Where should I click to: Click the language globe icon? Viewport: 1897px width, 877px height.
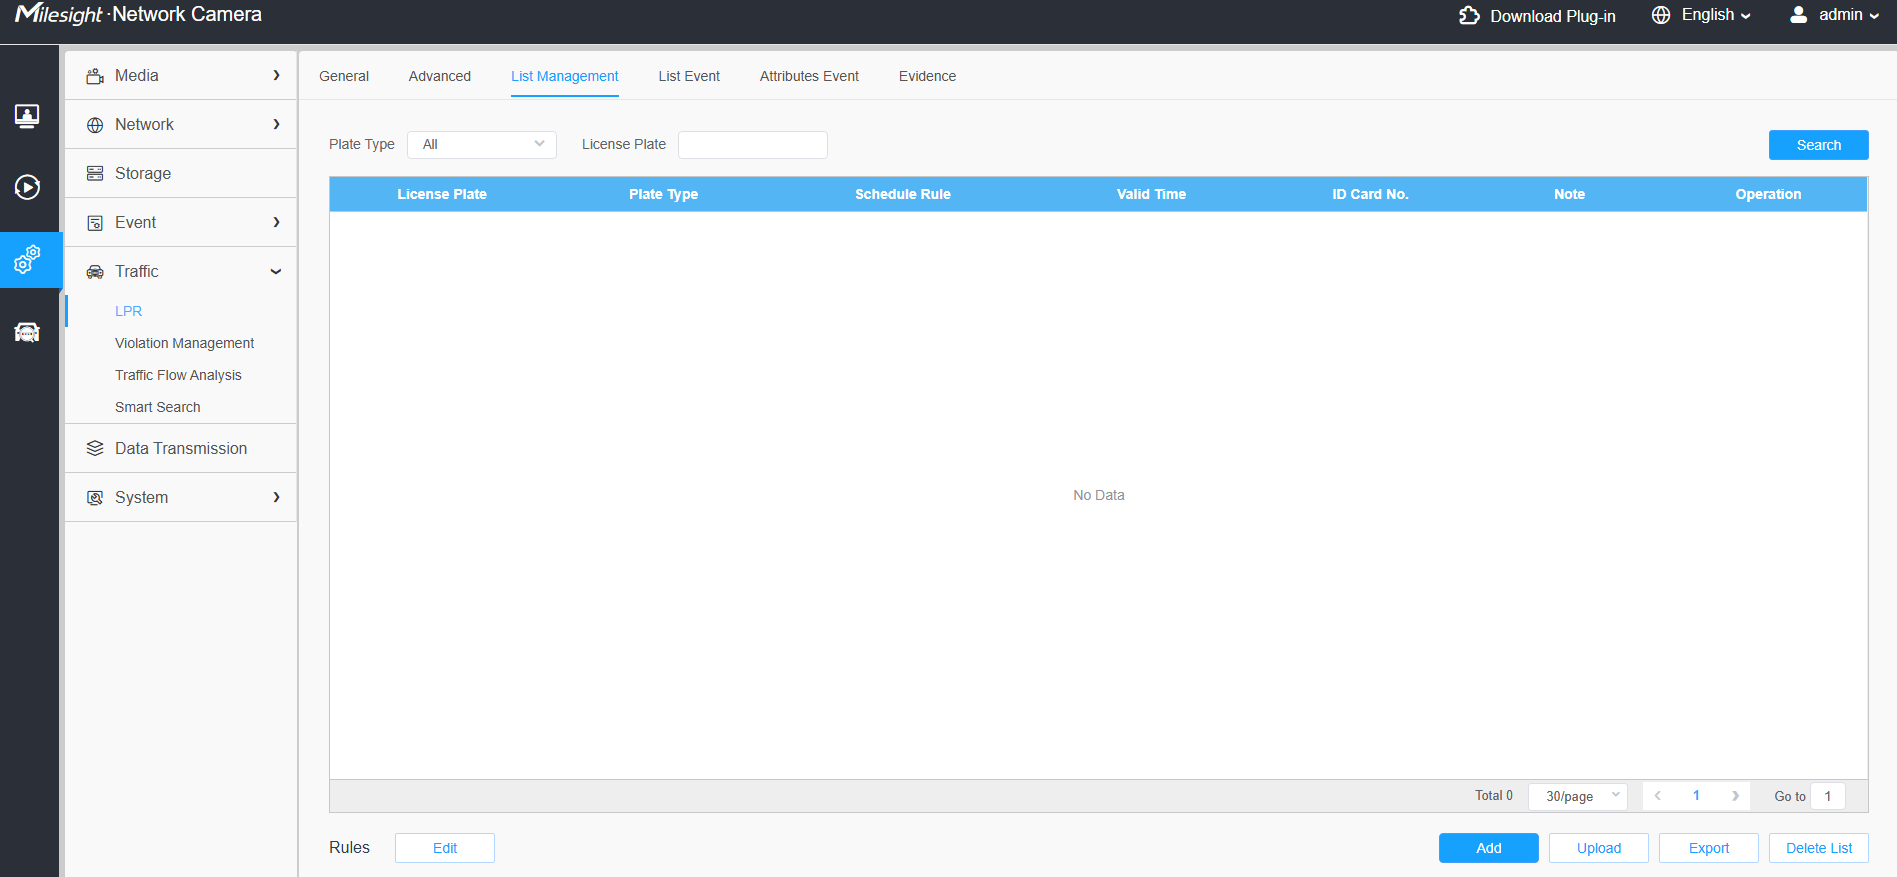pos(1661,15)
